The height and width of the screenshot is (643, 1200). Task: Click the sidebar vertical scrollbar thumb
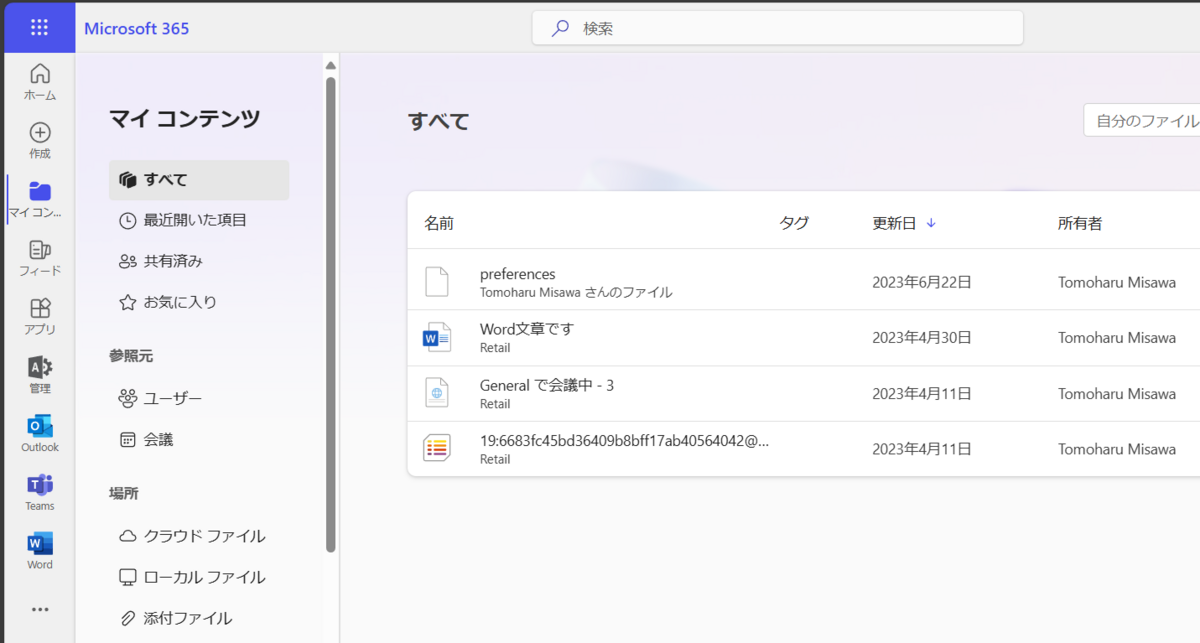tap(331, 314)
